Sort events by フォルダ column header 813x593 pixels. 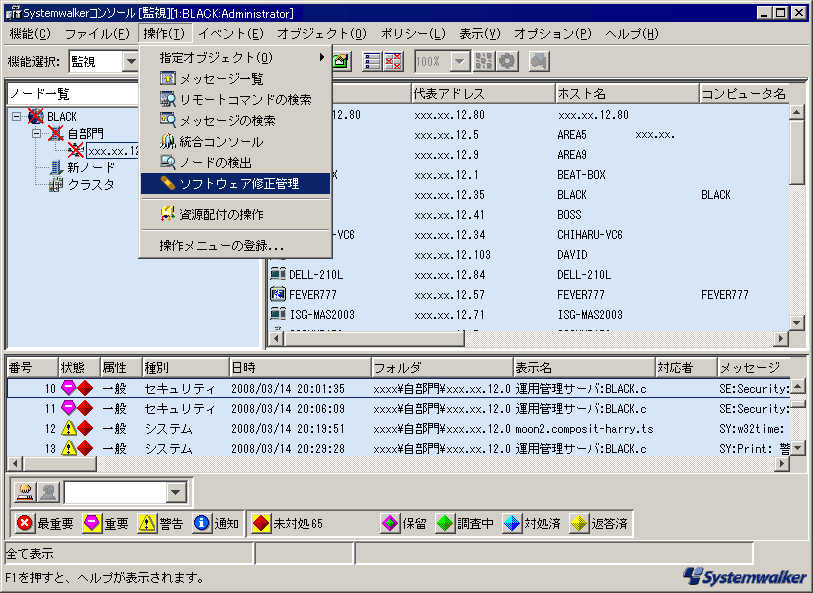click(x=442, y=368)
